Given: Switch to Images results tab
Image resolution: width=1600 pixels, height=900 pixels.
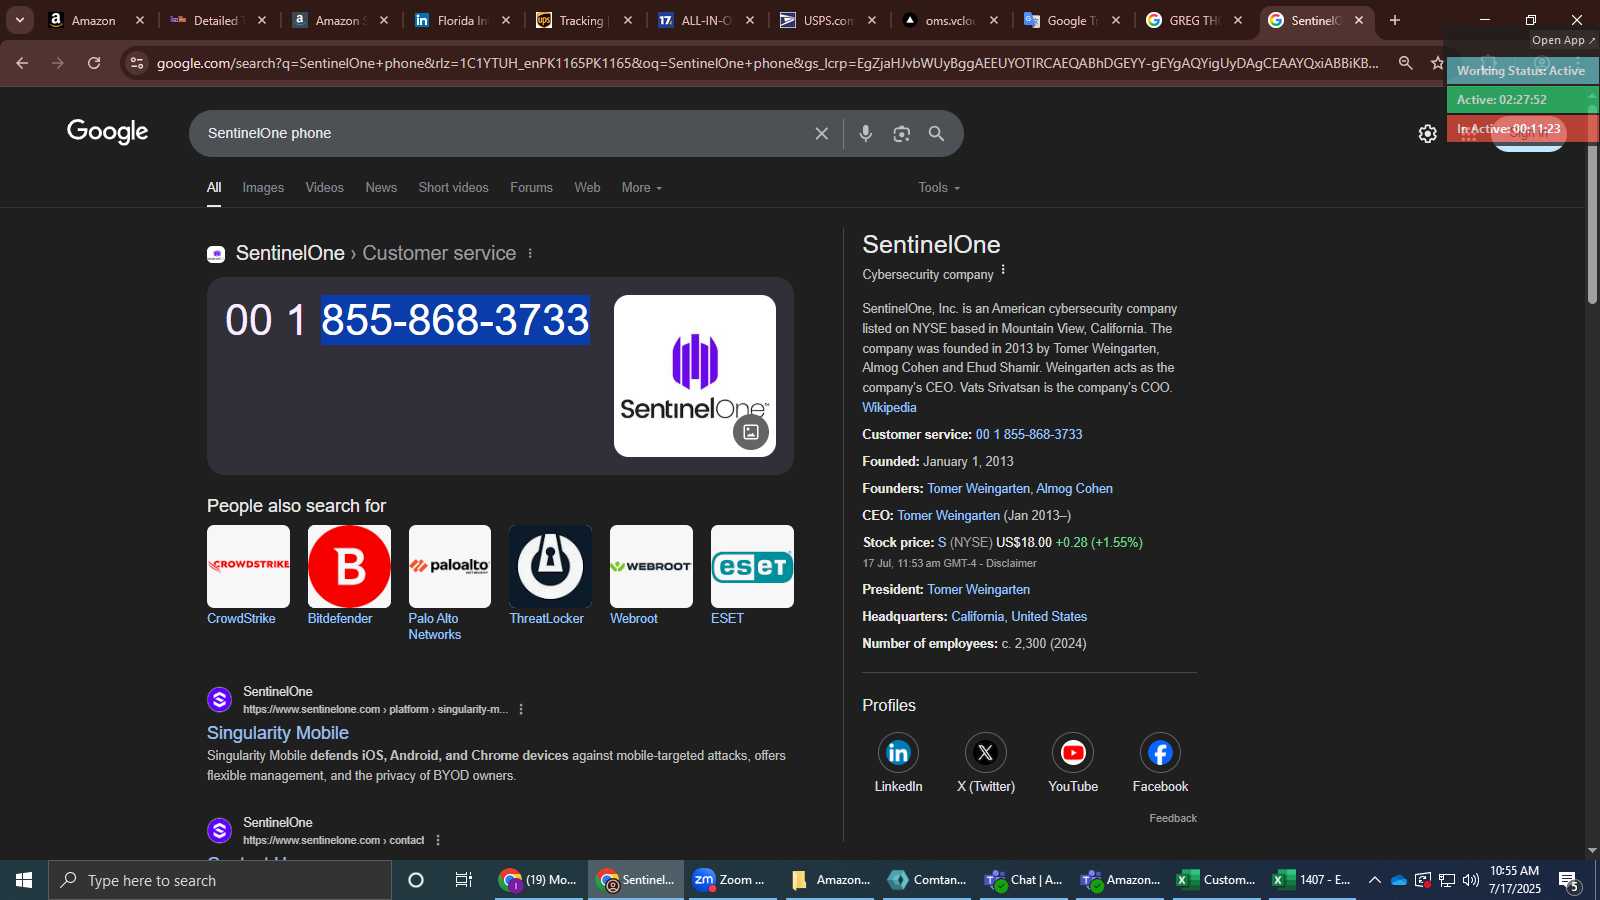Looking at the screenshot, I should (x=263, y=187).
